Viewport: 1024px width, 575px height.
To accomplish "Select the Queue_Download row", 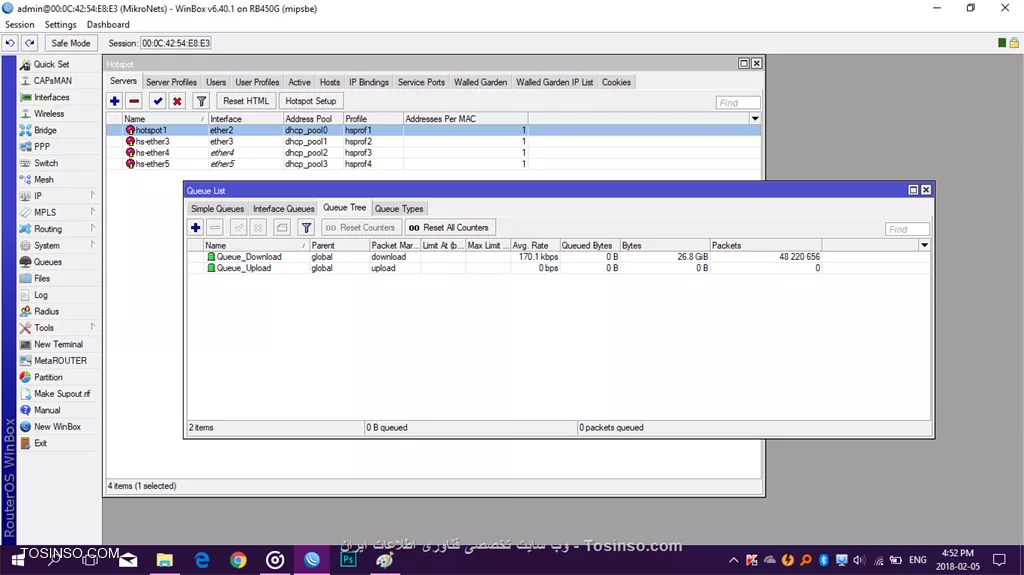I will coord(558,257).
